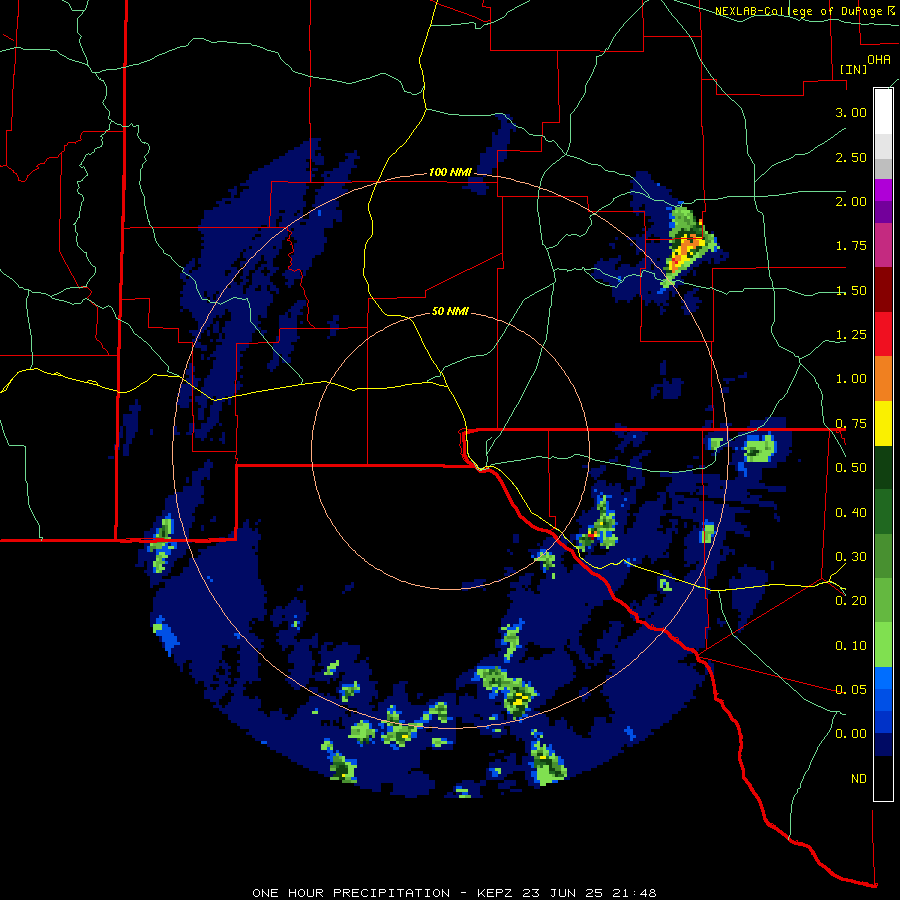Click the 0.05 legend value
900x900 pixels.
(851, 689)
